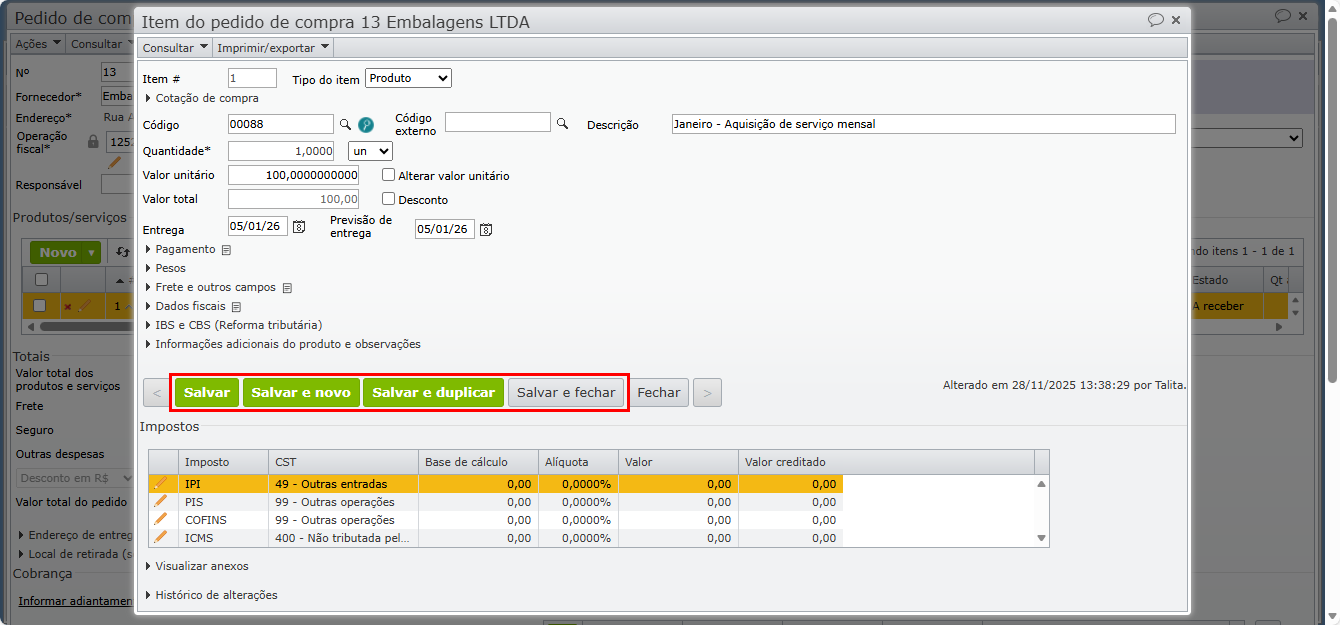
Task: Click the comment bubble icon in background Pedido window
Action: click(x=1283, y=16)
